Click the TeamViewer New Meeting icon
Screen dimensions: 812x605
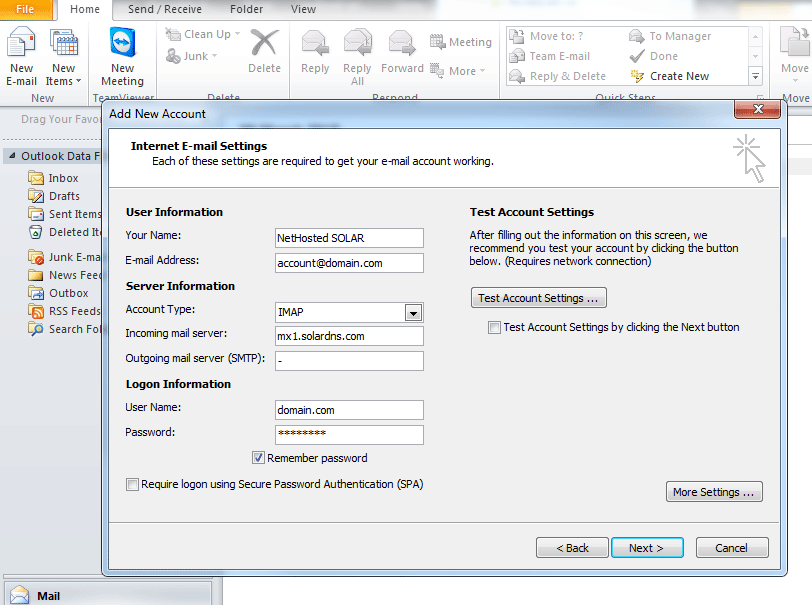(x=123, y=42)
